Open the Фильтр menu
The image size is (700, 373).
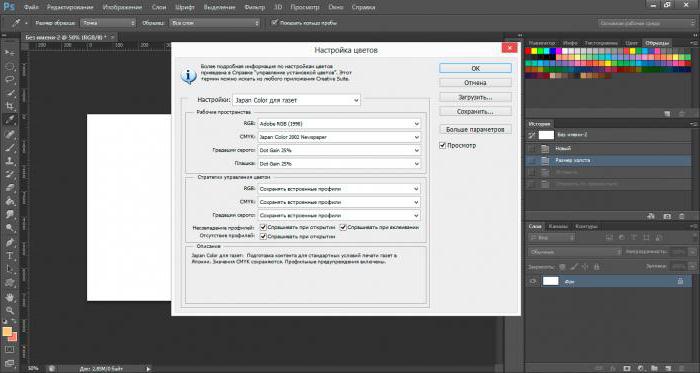(x=254, y=7)
